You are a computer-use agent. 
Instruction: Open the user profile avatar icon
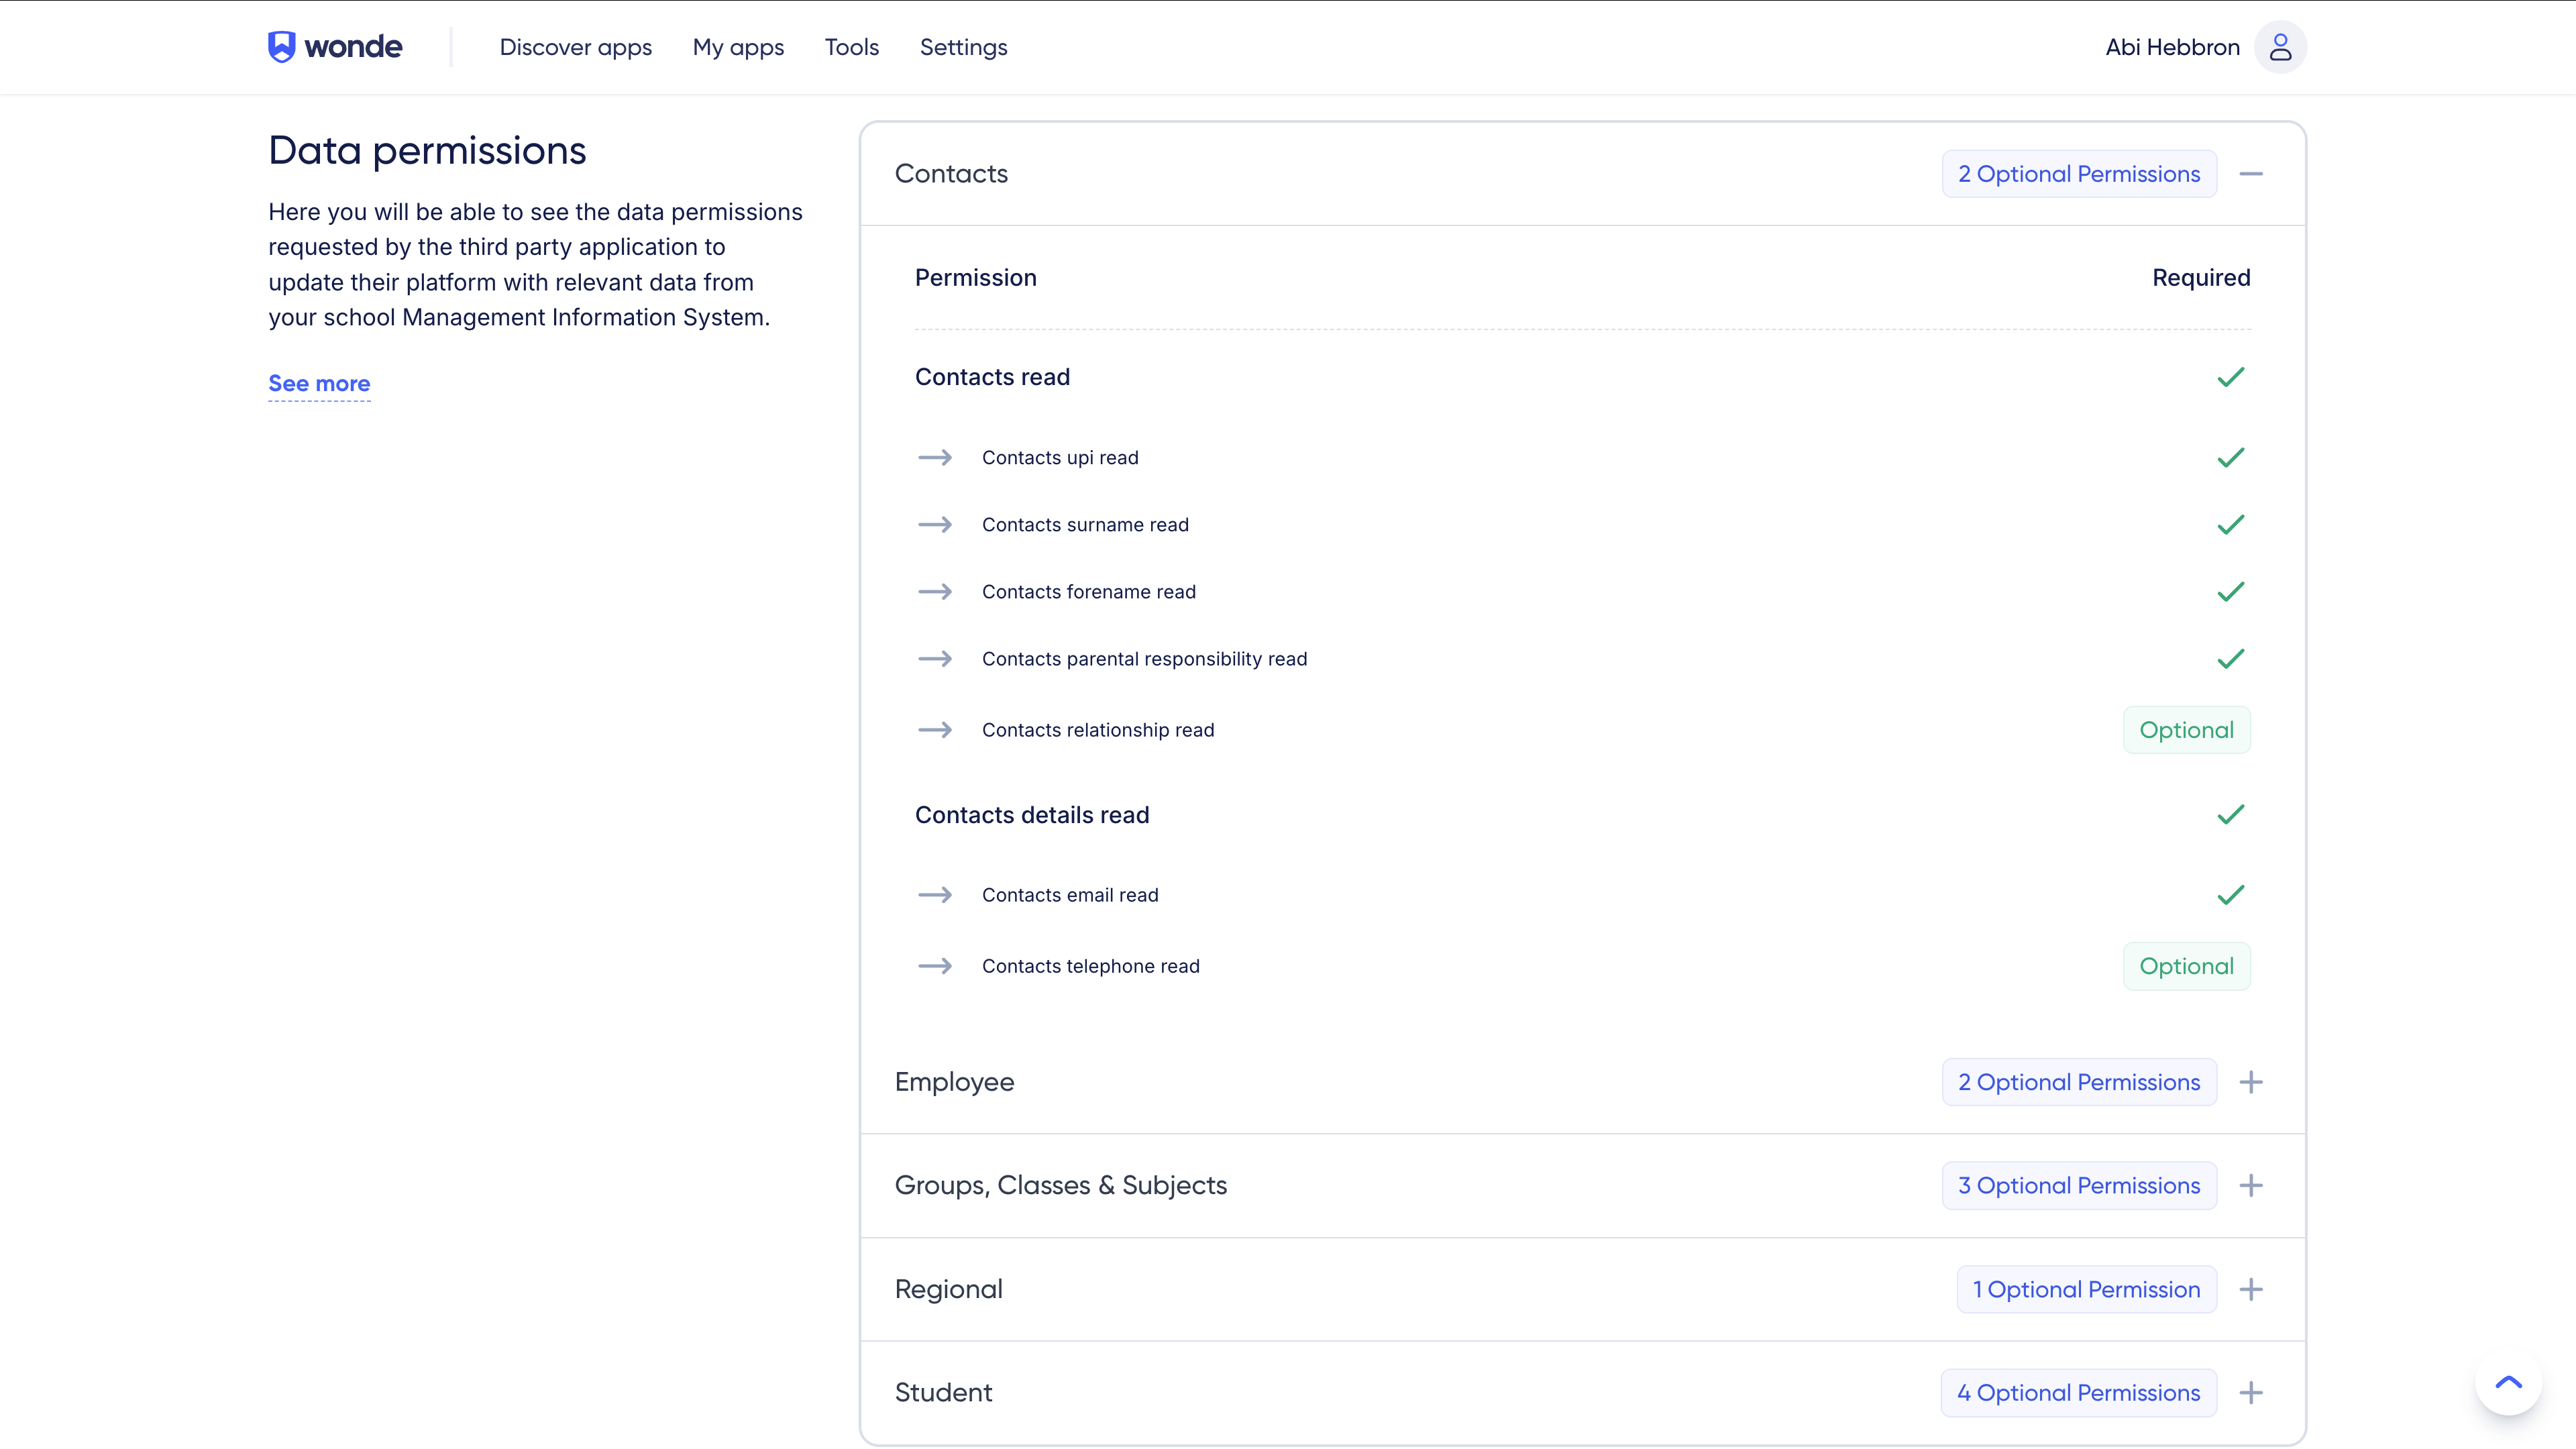pyautogui.click(x=2280, y=47)
